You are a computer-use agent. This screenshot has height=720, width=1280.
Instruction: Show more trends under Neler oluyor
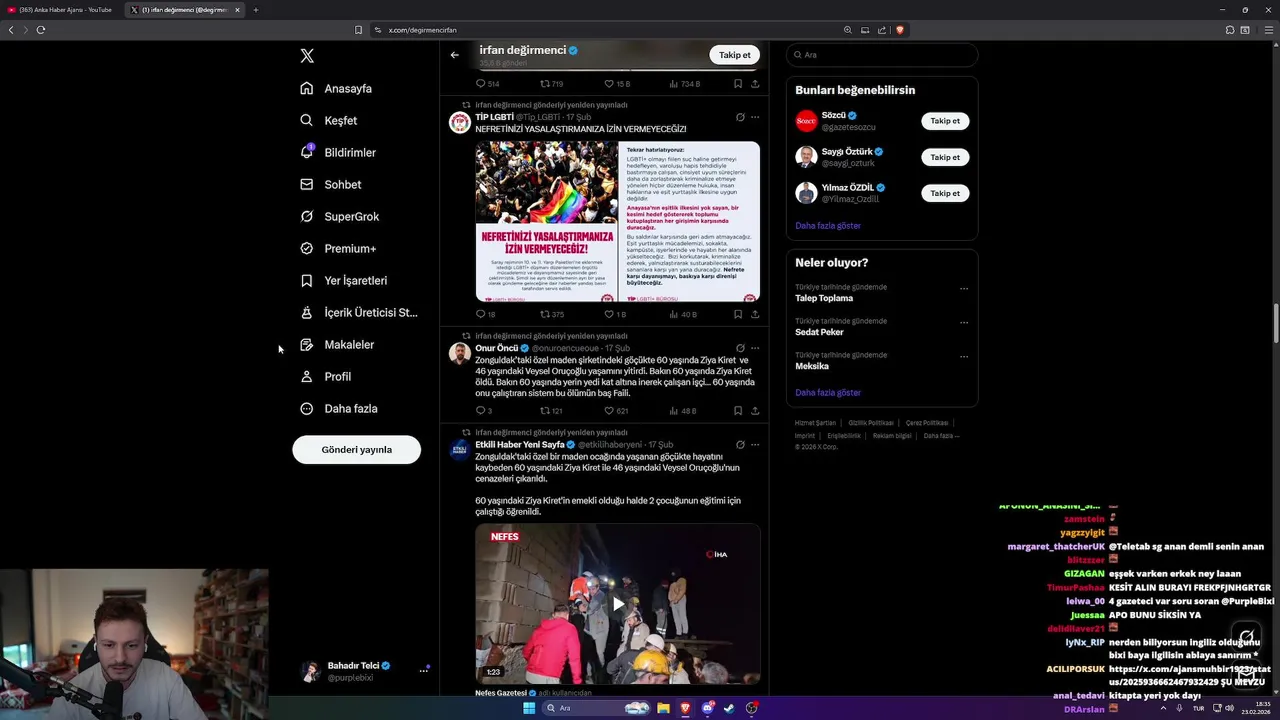(828, 393)
